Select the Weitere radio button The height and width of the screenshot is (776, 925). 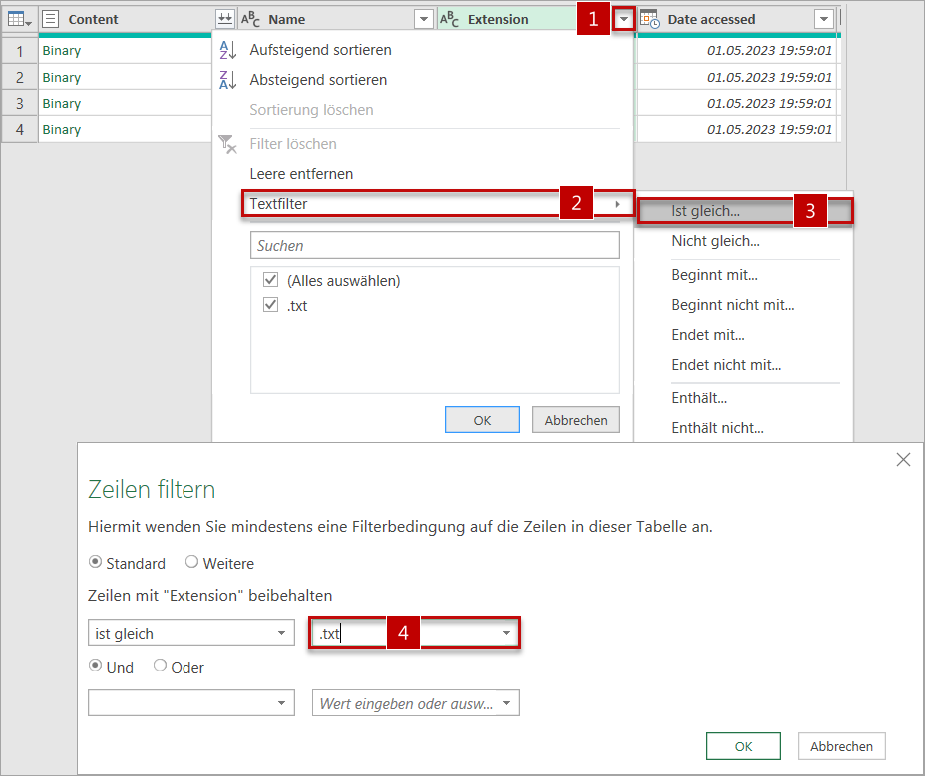coord(192,562)
